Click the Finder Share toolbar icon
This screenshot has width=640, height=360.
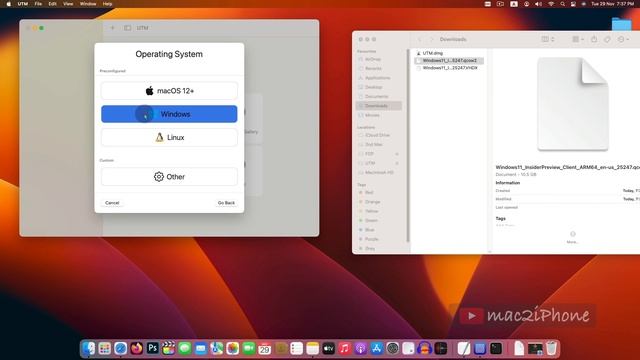(x=594, y=39)
